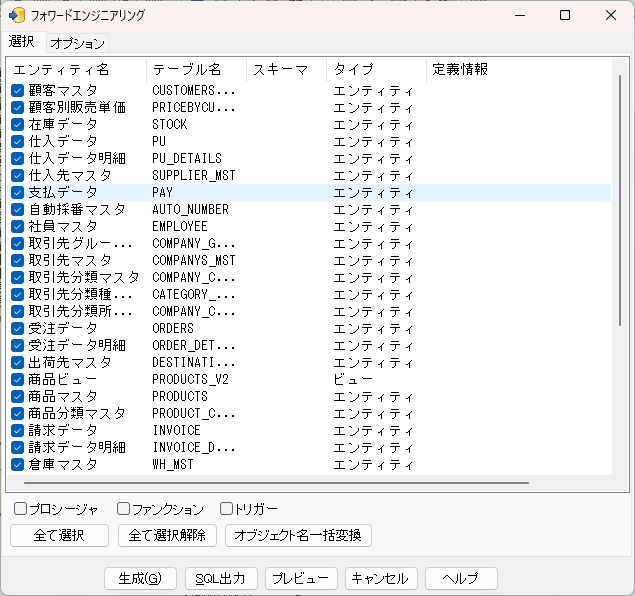Uncheck the 顧客別販売単価 checkbox
Screen dimensions: 635x596
point(17,107)
